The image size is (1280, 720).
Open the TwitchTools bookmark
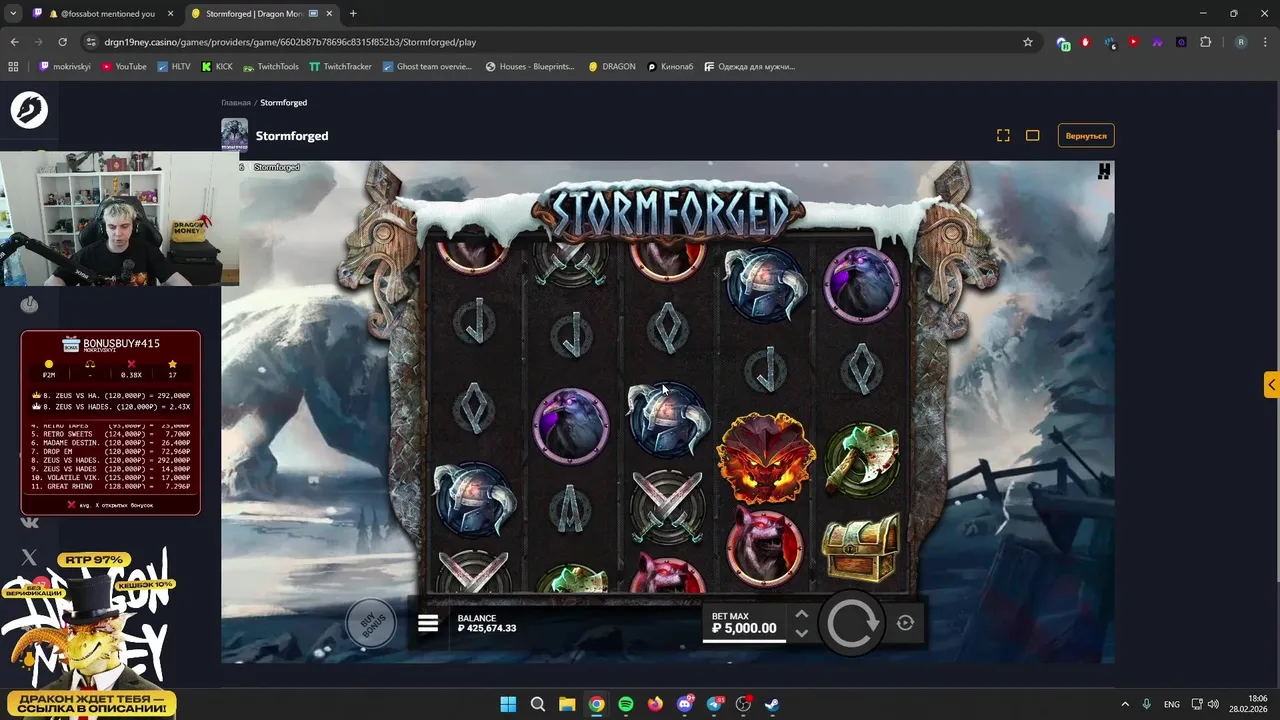click(x=270, y=67)
